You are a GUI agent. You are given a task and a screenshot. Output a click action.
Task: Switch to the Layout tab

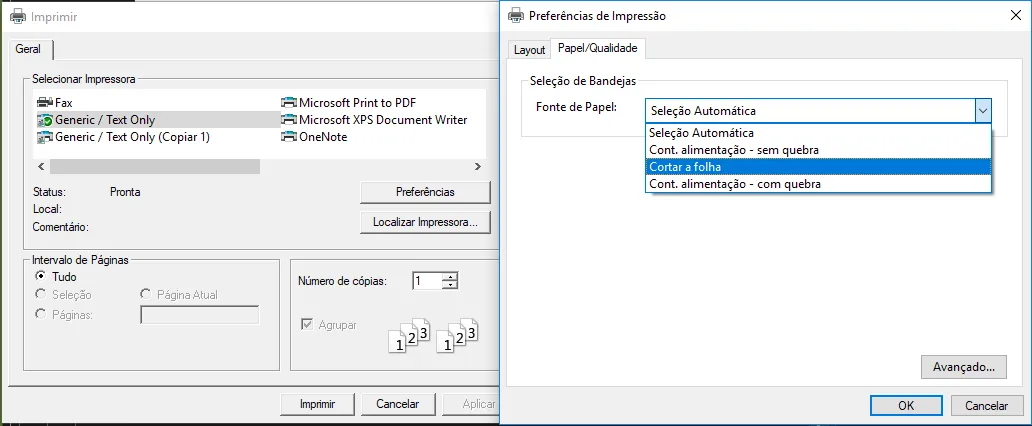click(529, 50)
